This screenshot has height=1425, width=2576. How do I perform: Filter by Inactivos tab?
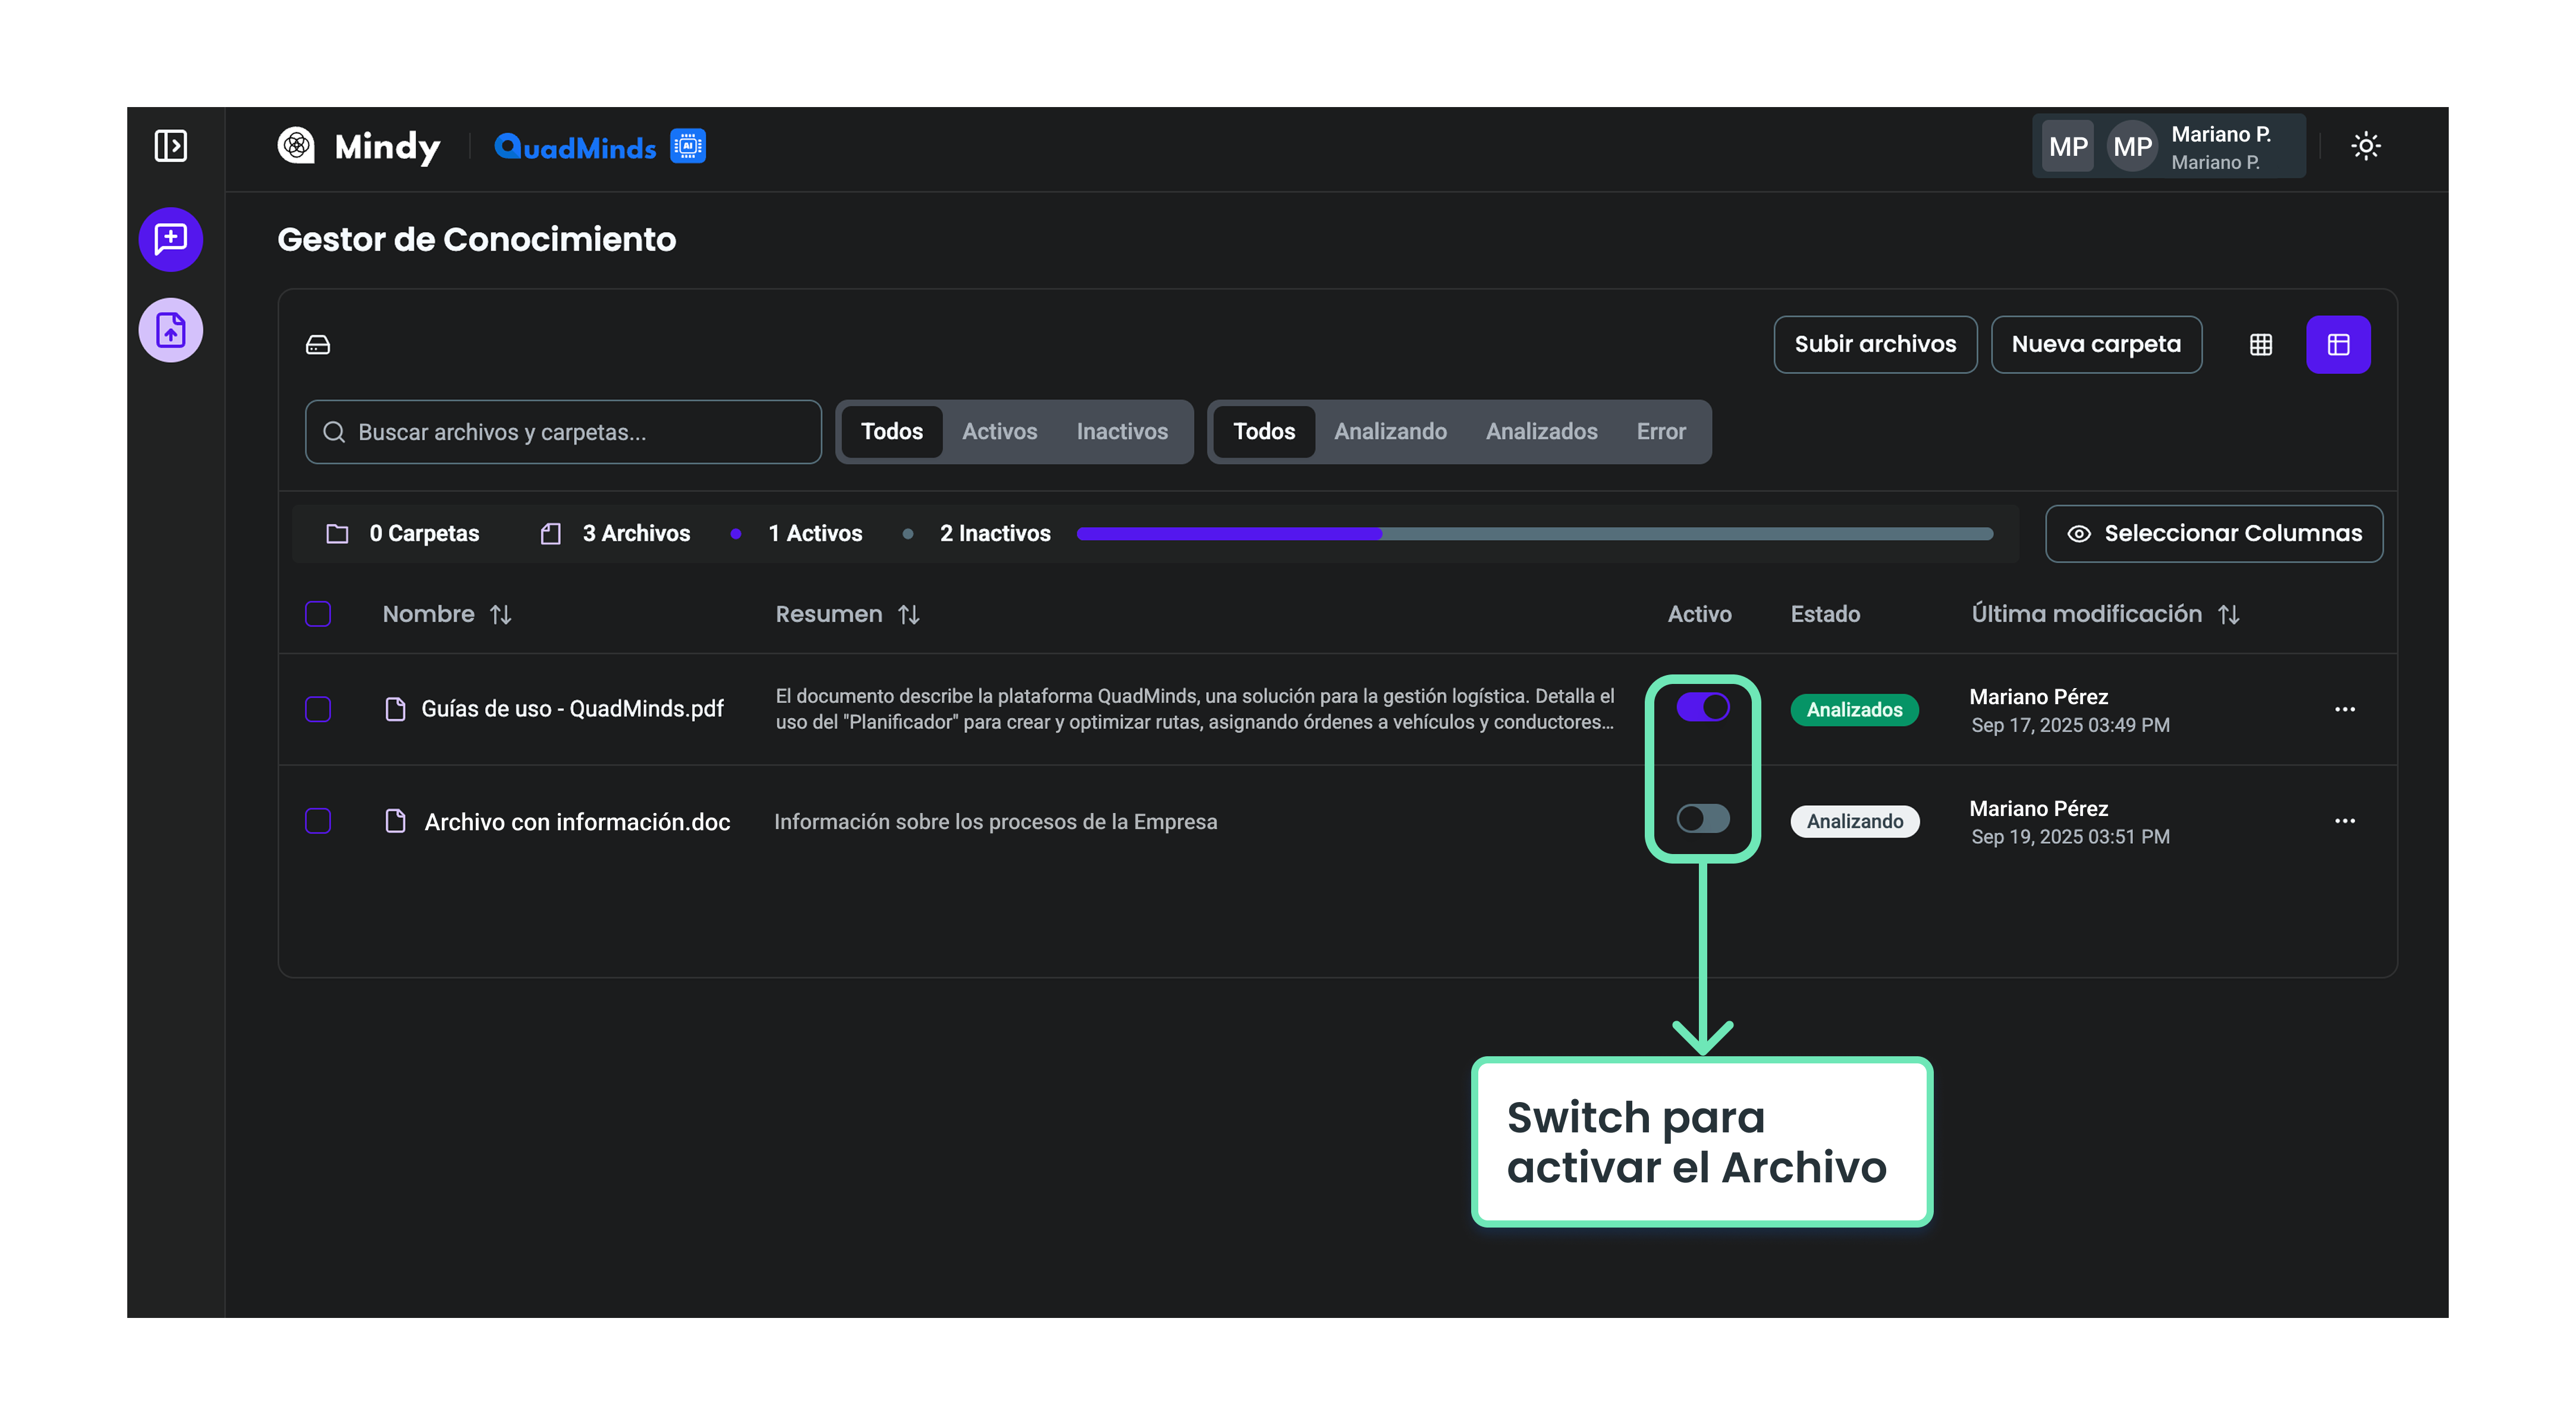[1121, 432]
